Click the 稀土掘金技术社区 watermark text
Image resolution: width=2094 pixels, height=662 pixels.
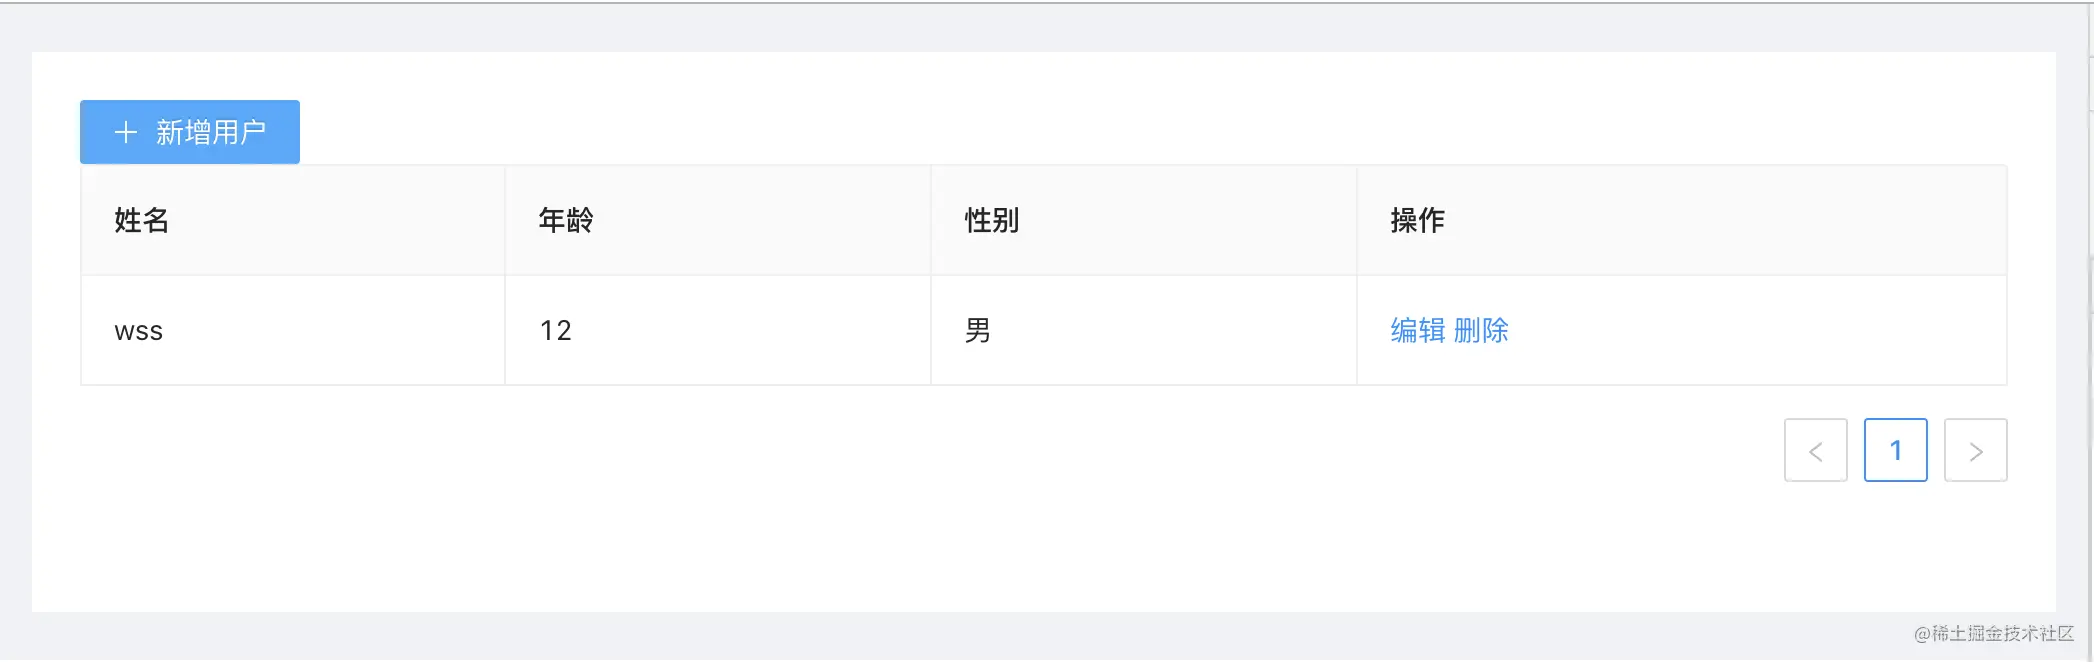pyautogui.click(x=2002, y=633)
